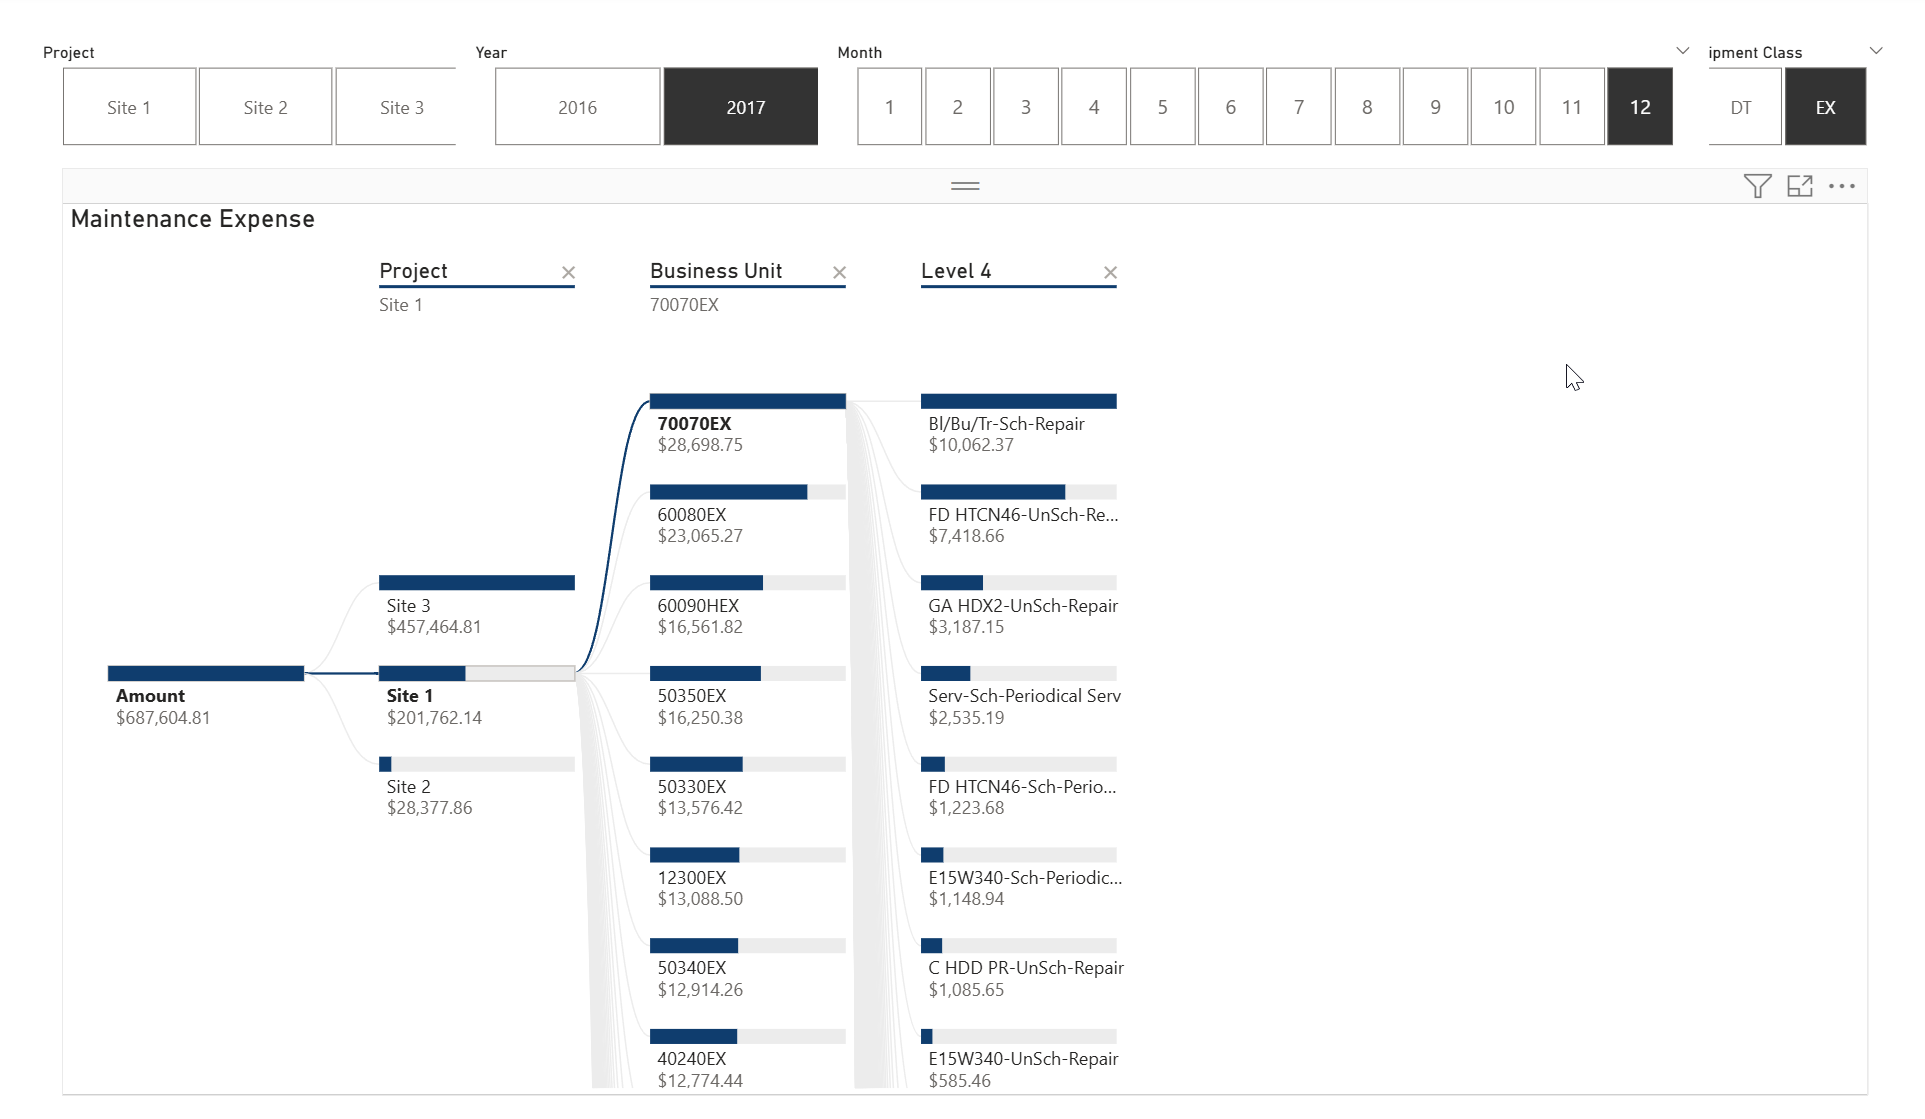Choose Site 2 in Project slicer

(x=265, y=107)
